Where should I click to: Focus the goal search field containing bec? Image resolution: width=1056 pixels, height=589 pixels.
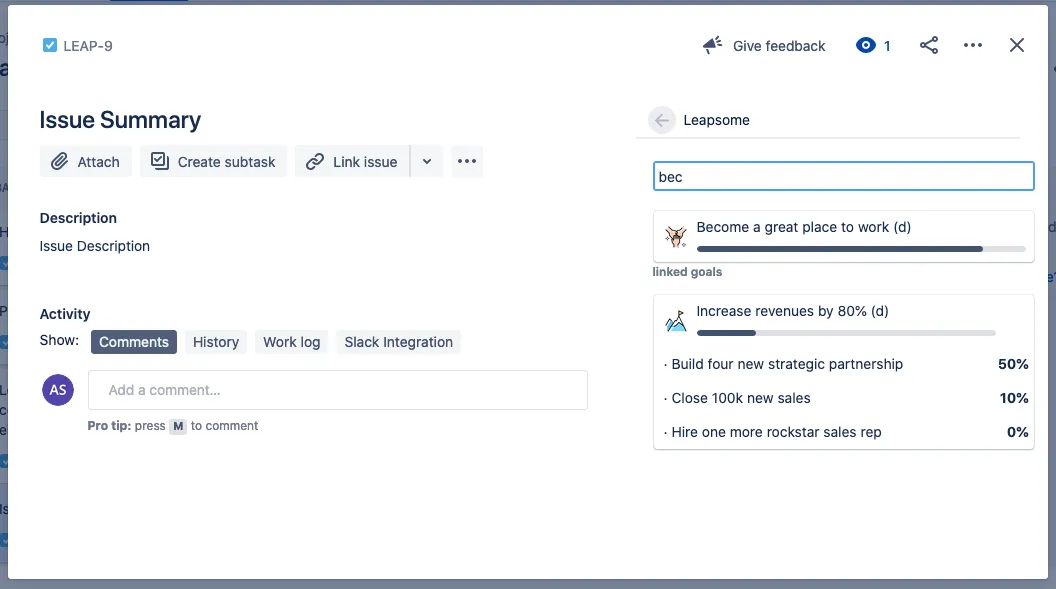[843, 176]
